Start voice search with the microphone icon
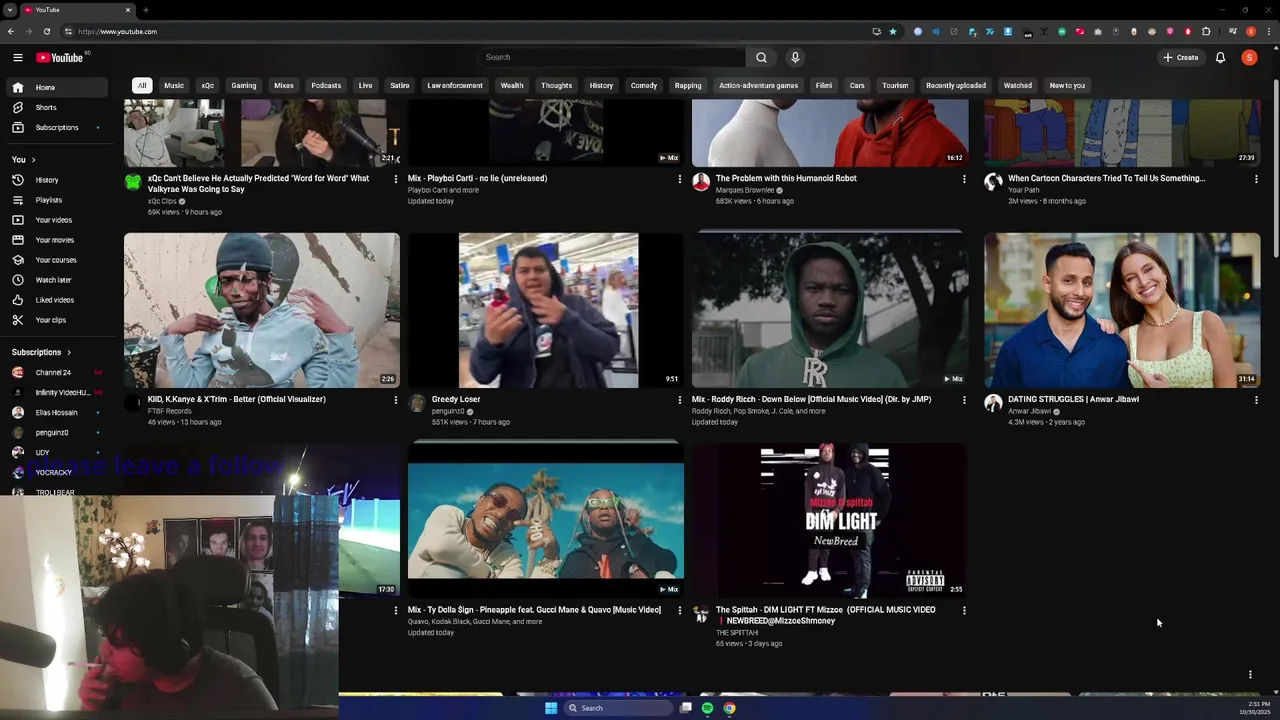 [x=795, y=57]
